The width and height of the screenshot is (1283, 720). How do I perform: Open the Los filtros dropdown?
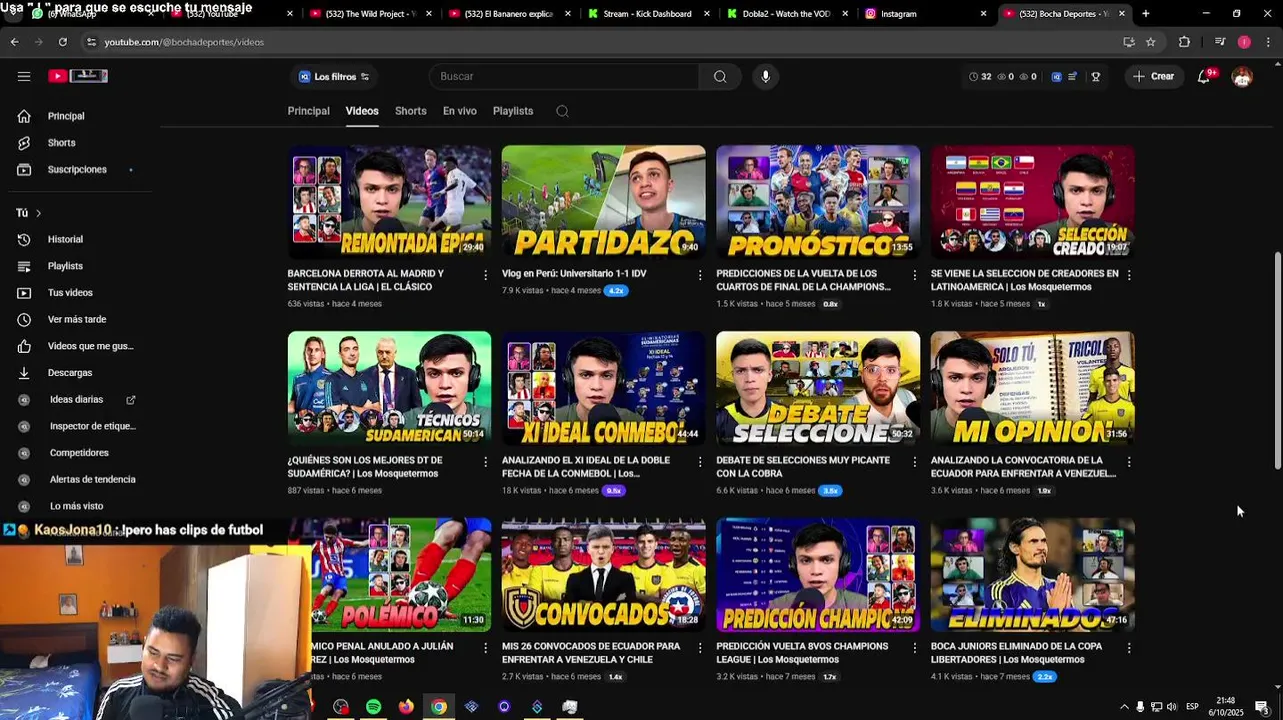point(334,77)
